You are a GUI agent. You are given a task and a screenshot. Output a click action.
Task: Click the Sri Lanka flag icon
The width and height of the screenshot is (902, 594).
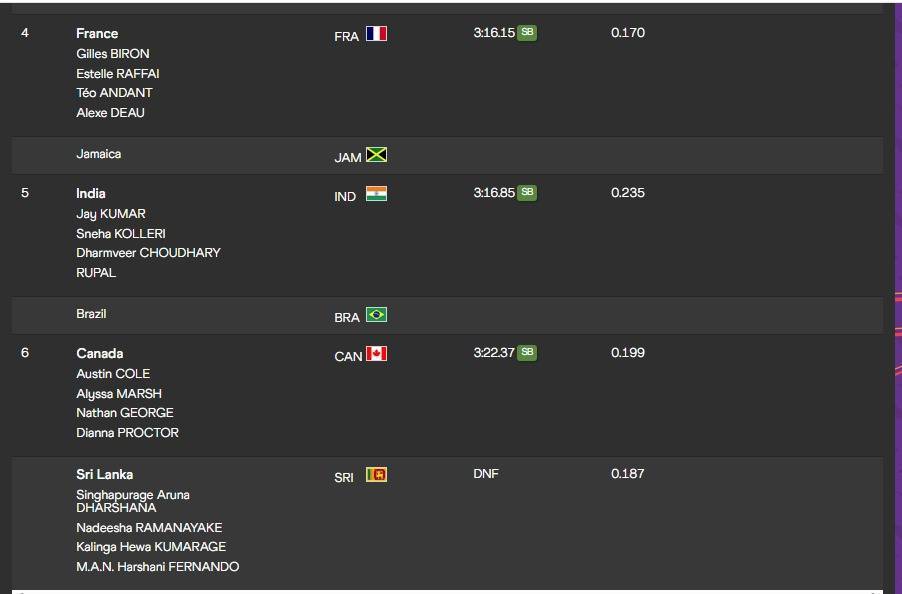pyautogui.click(x=376, y=474)
